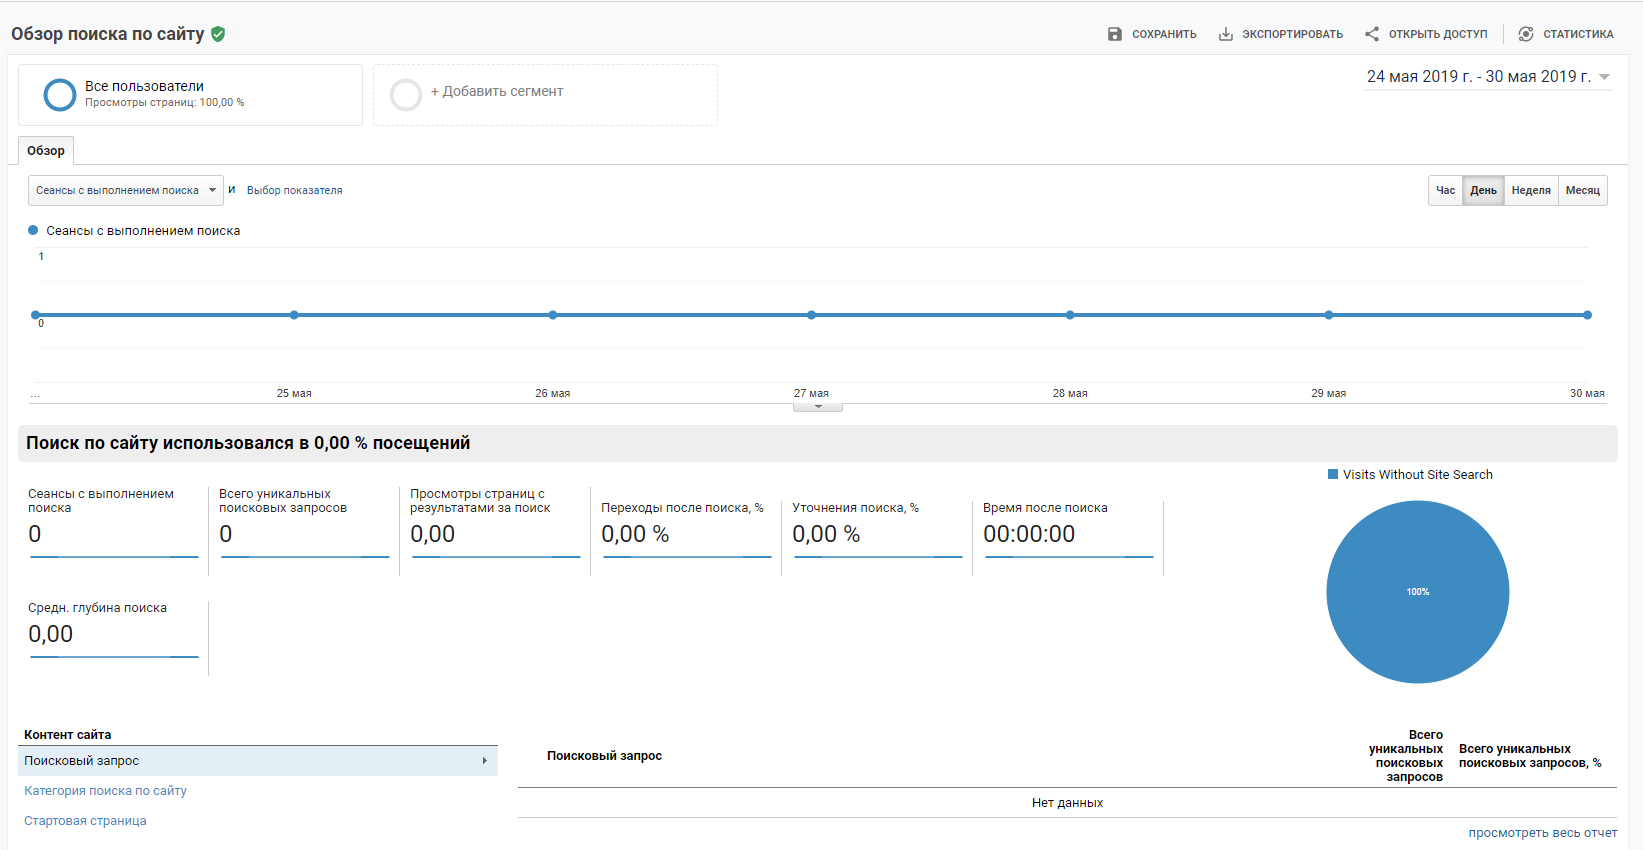Click the statistics insights icon

click(1526, 34)
